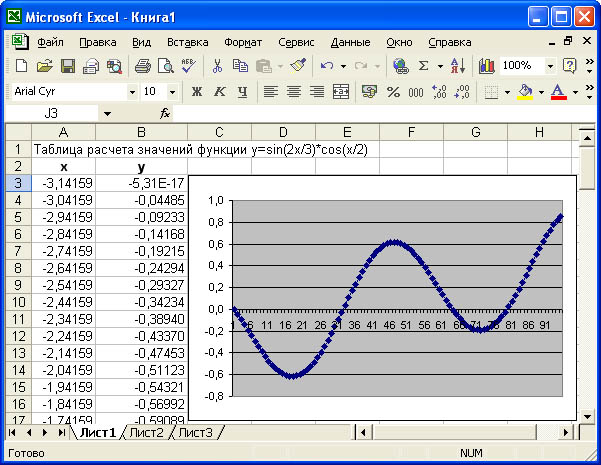The image size is (601, 465).
Task: Select column A header
Action: tap(63, 132)
